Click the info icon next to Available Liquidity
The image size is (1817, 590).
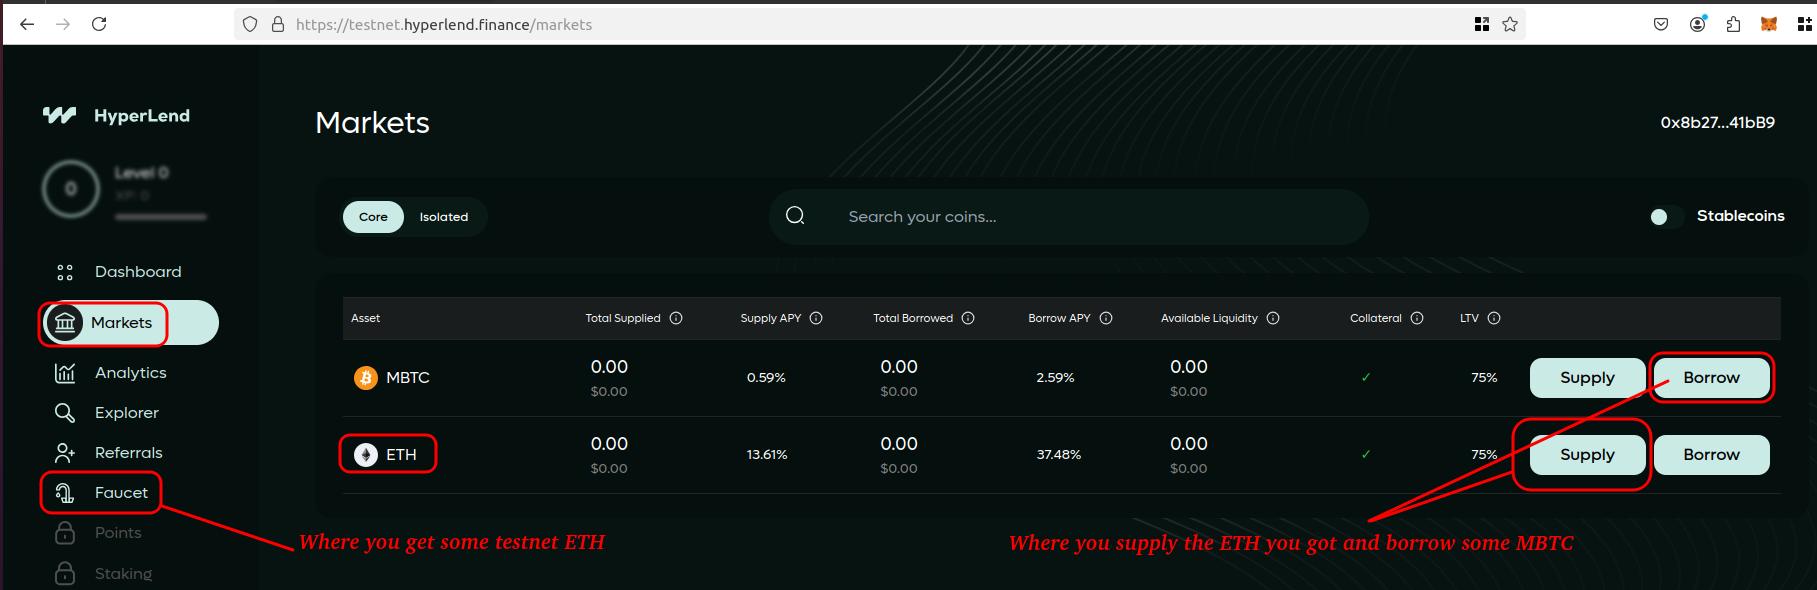pyautogui.click(x=1273, y=318)
